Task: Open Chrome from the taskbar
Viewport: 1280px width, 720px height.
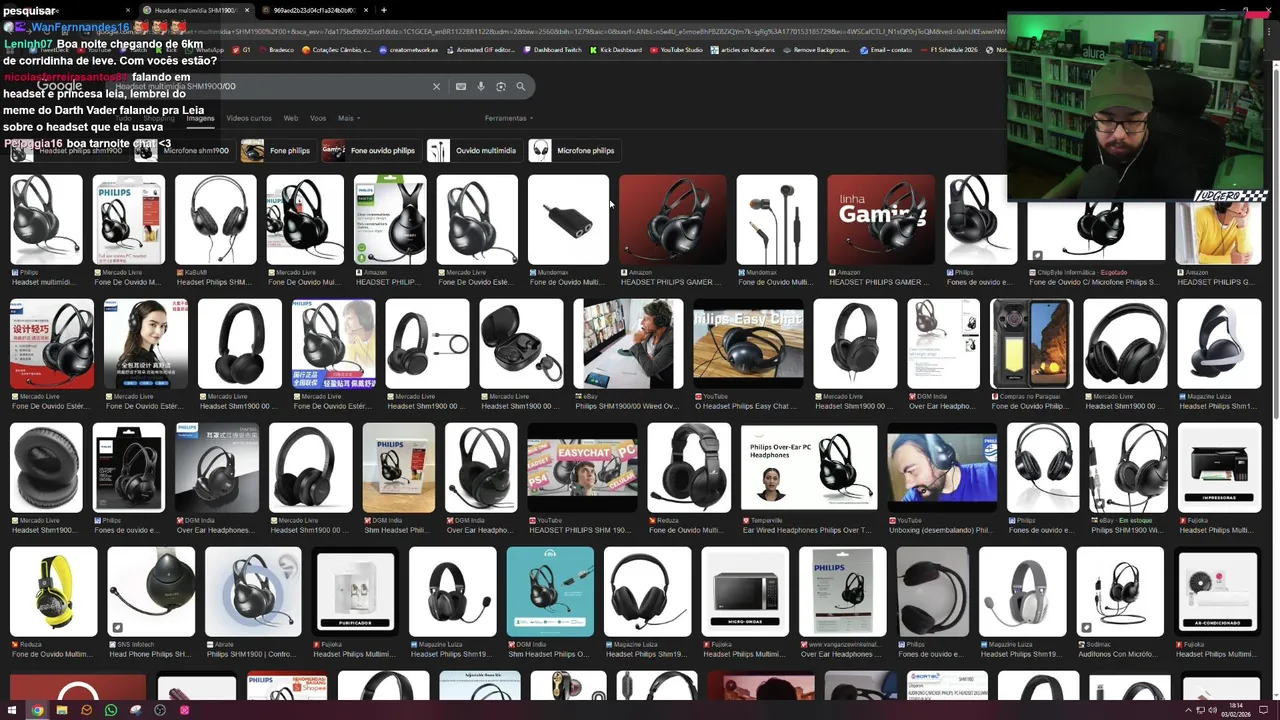Action: click(37, 710)
